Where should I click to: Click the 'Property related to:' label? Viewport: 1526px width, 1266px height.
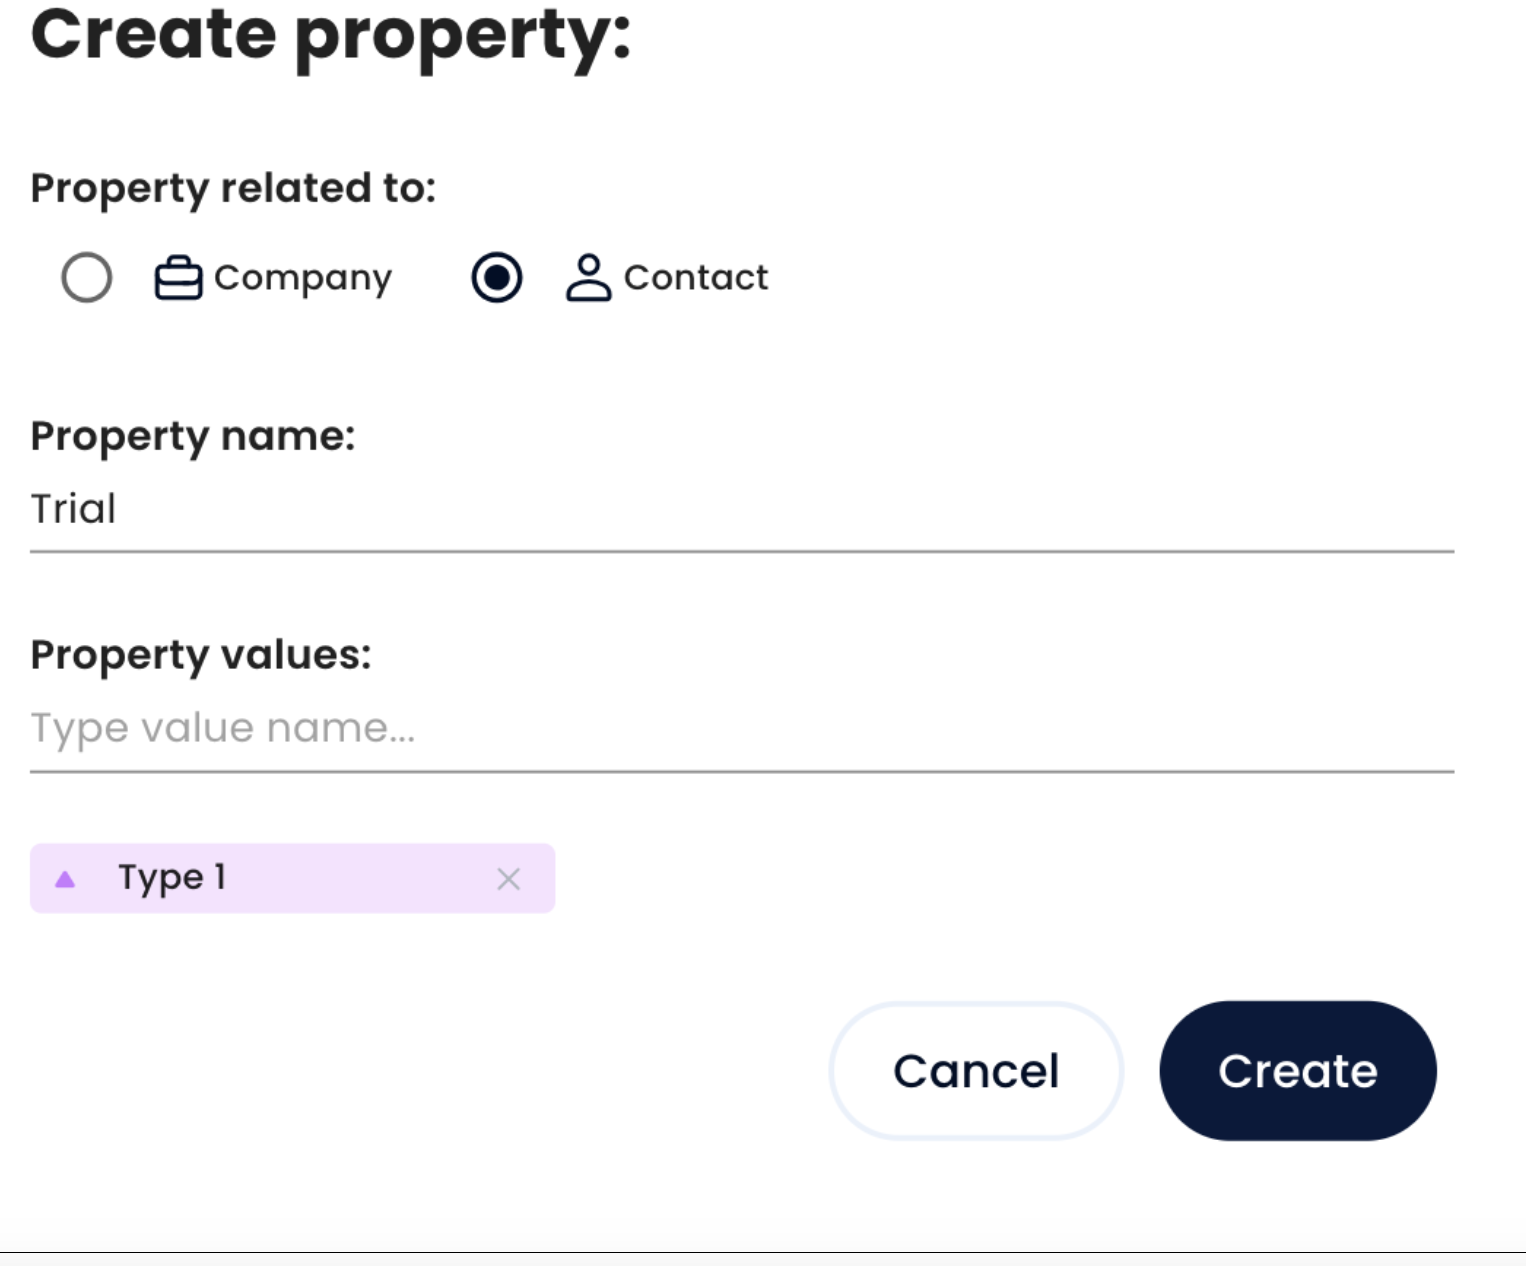(233, 188)
